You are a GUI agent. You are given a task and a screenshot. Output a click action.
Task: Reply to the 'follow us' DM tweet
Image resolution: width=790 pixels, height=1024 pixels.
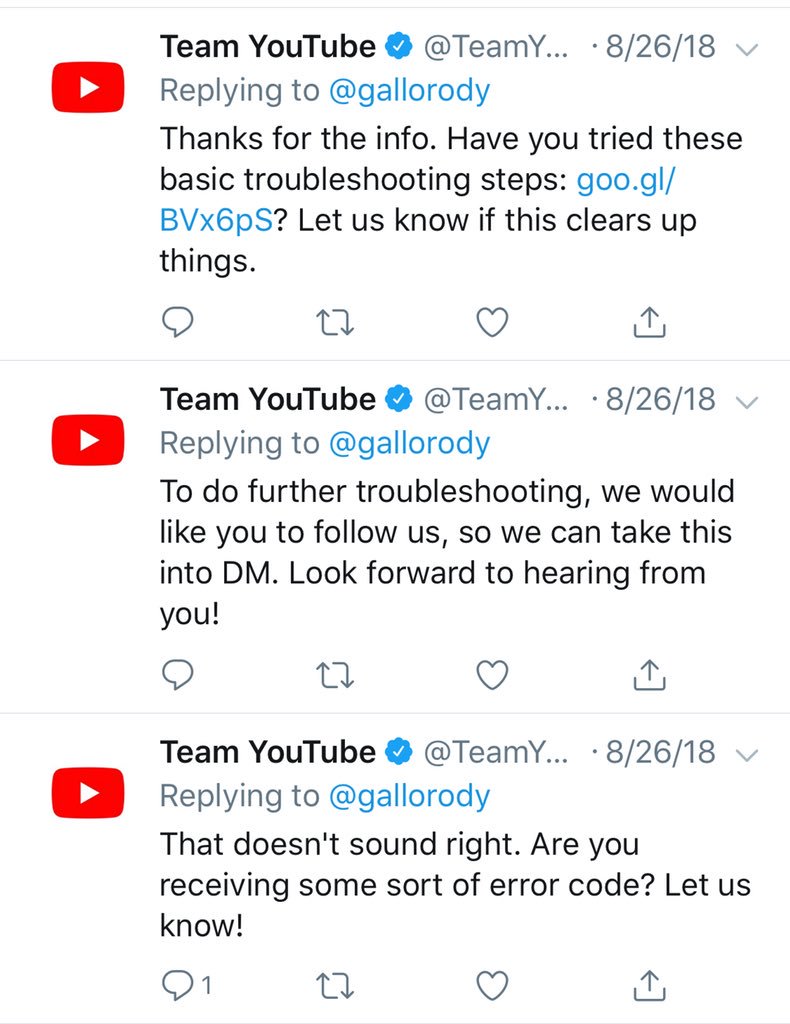pos(177,675)
